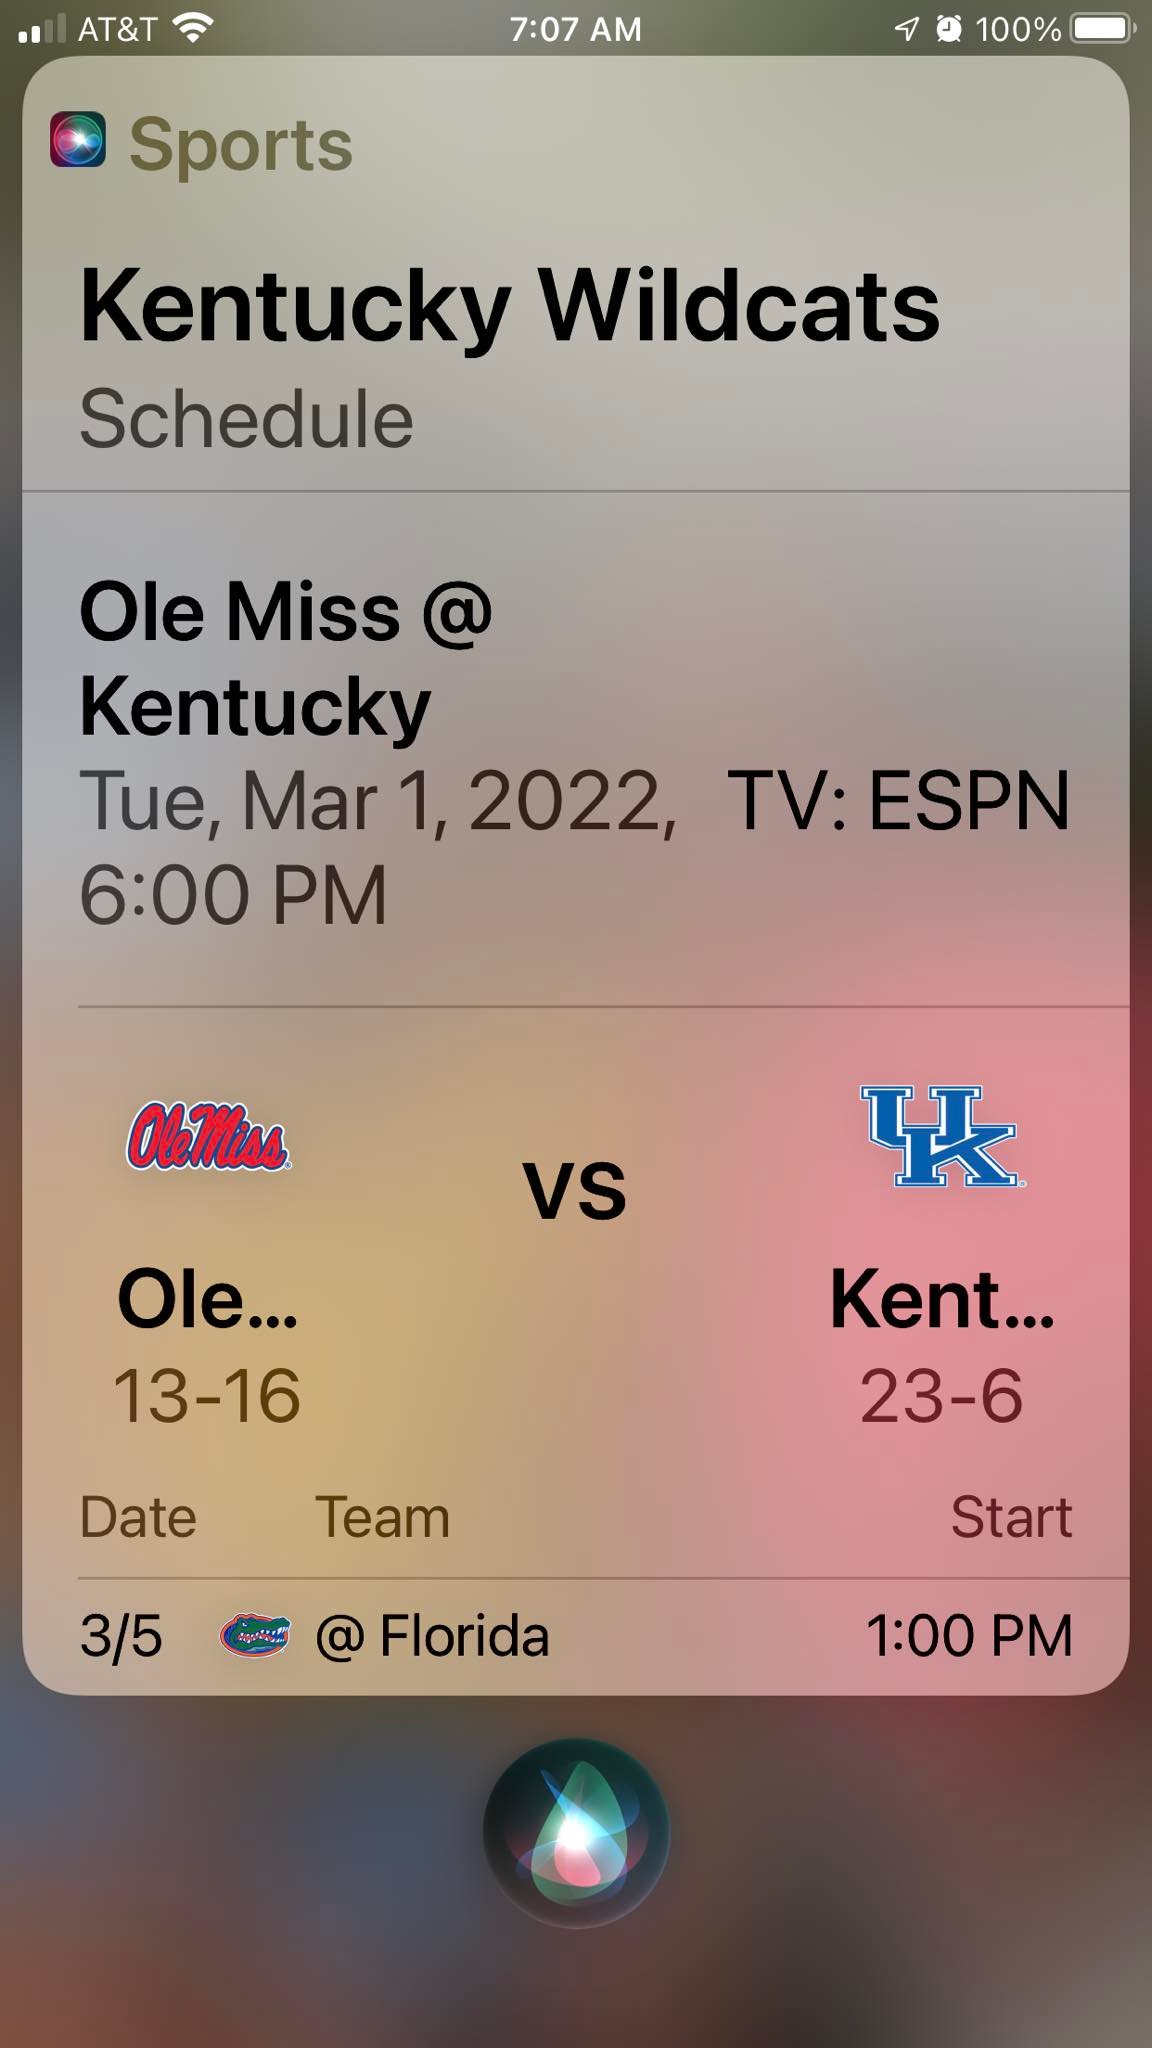Tap the Start column header

(x=1011, y=1517)
